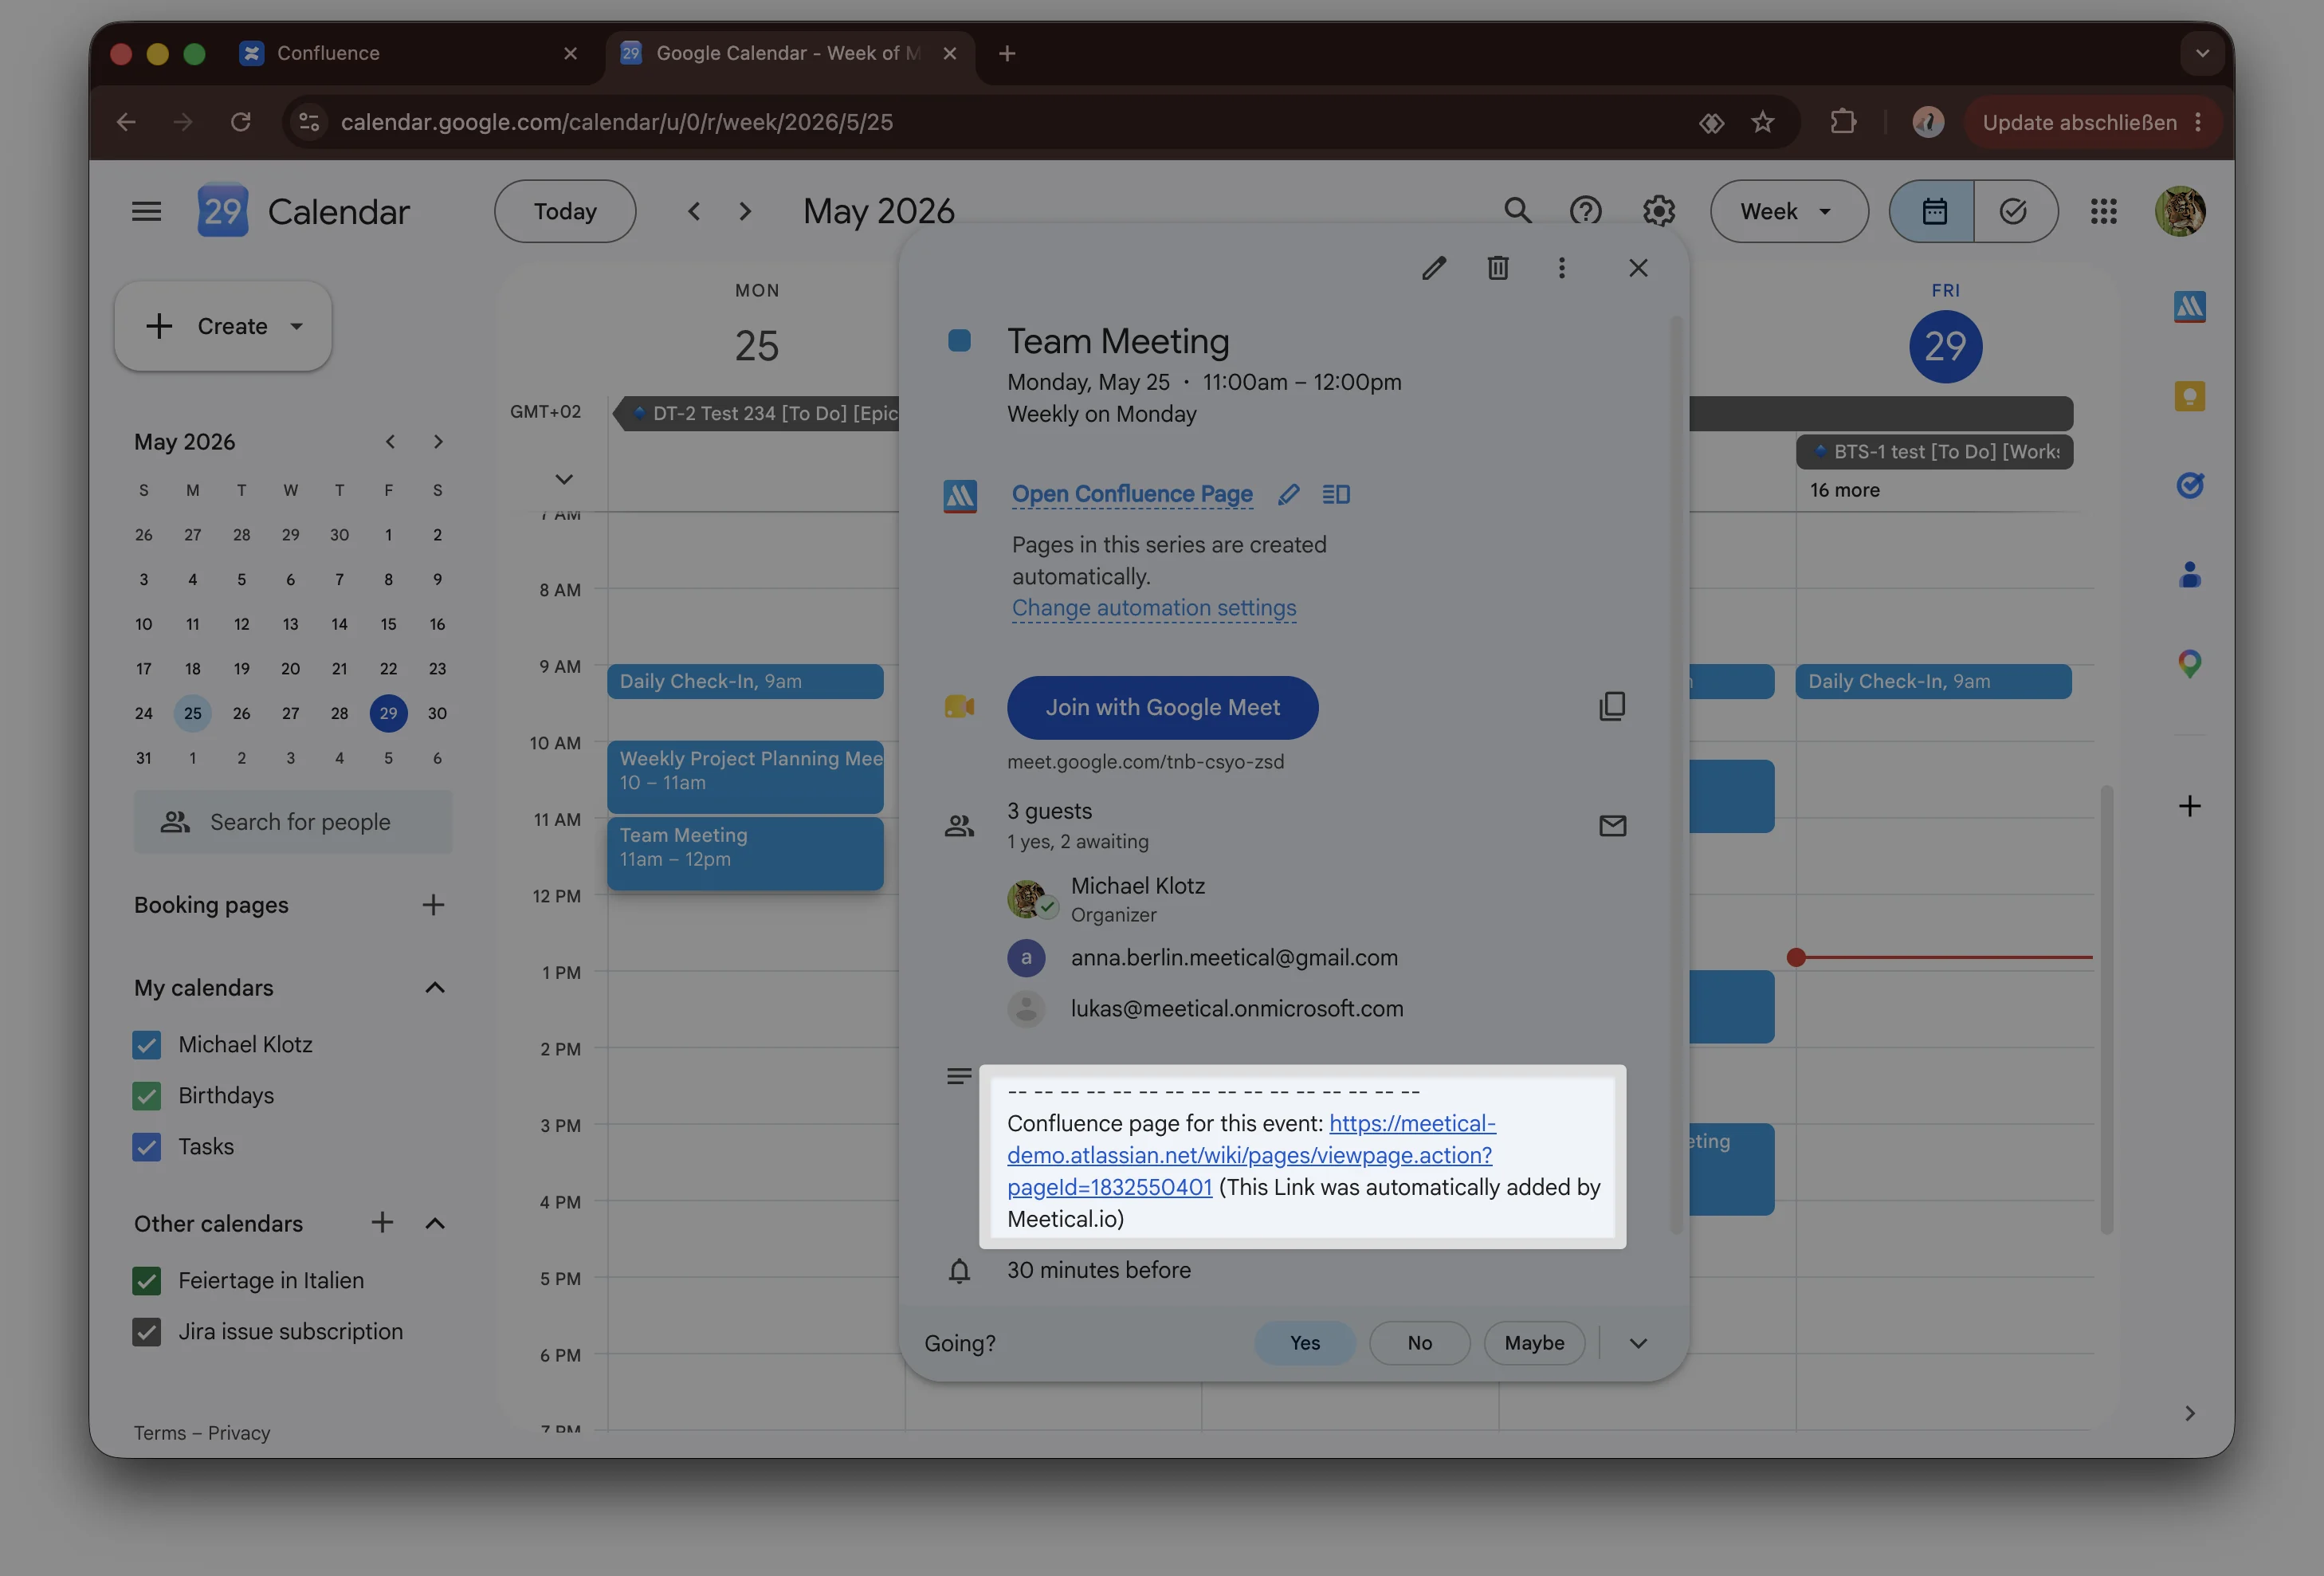
Task: Open the Settings gear menu
Action: pos(1659,211)
